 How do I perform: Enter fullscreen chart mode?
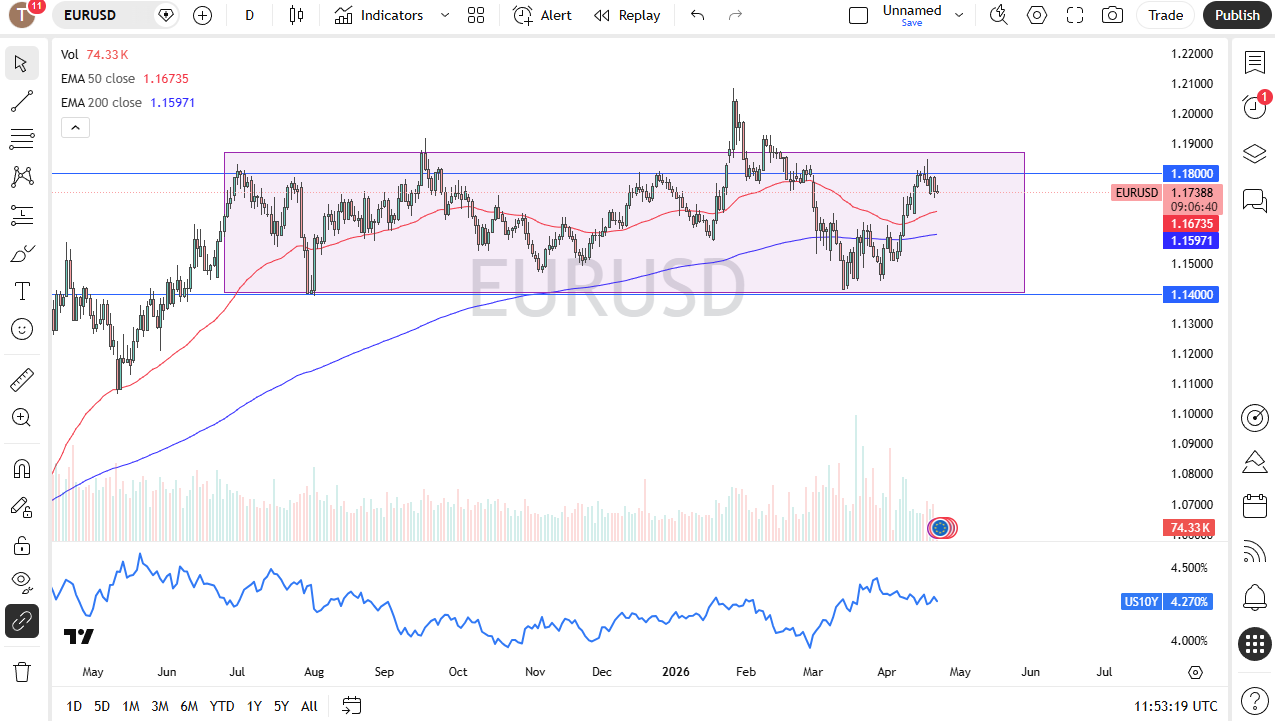click(1075, 15)
